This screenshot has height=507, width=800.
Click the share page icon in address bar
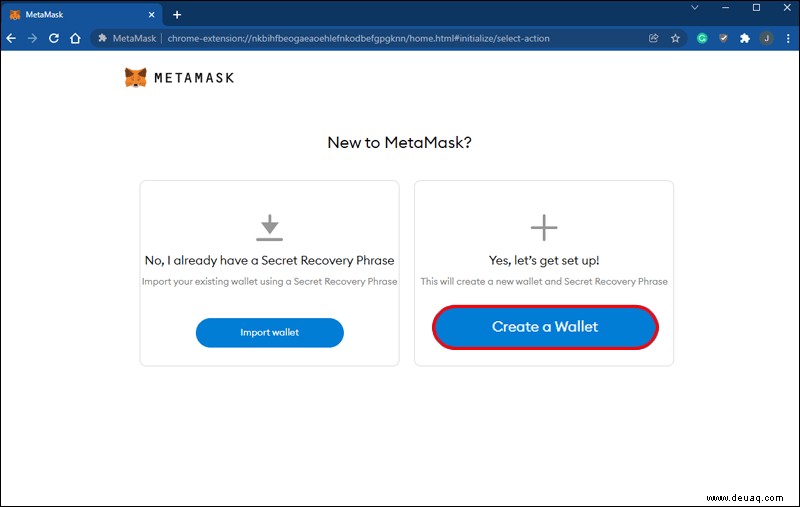[x=654, y=38]
